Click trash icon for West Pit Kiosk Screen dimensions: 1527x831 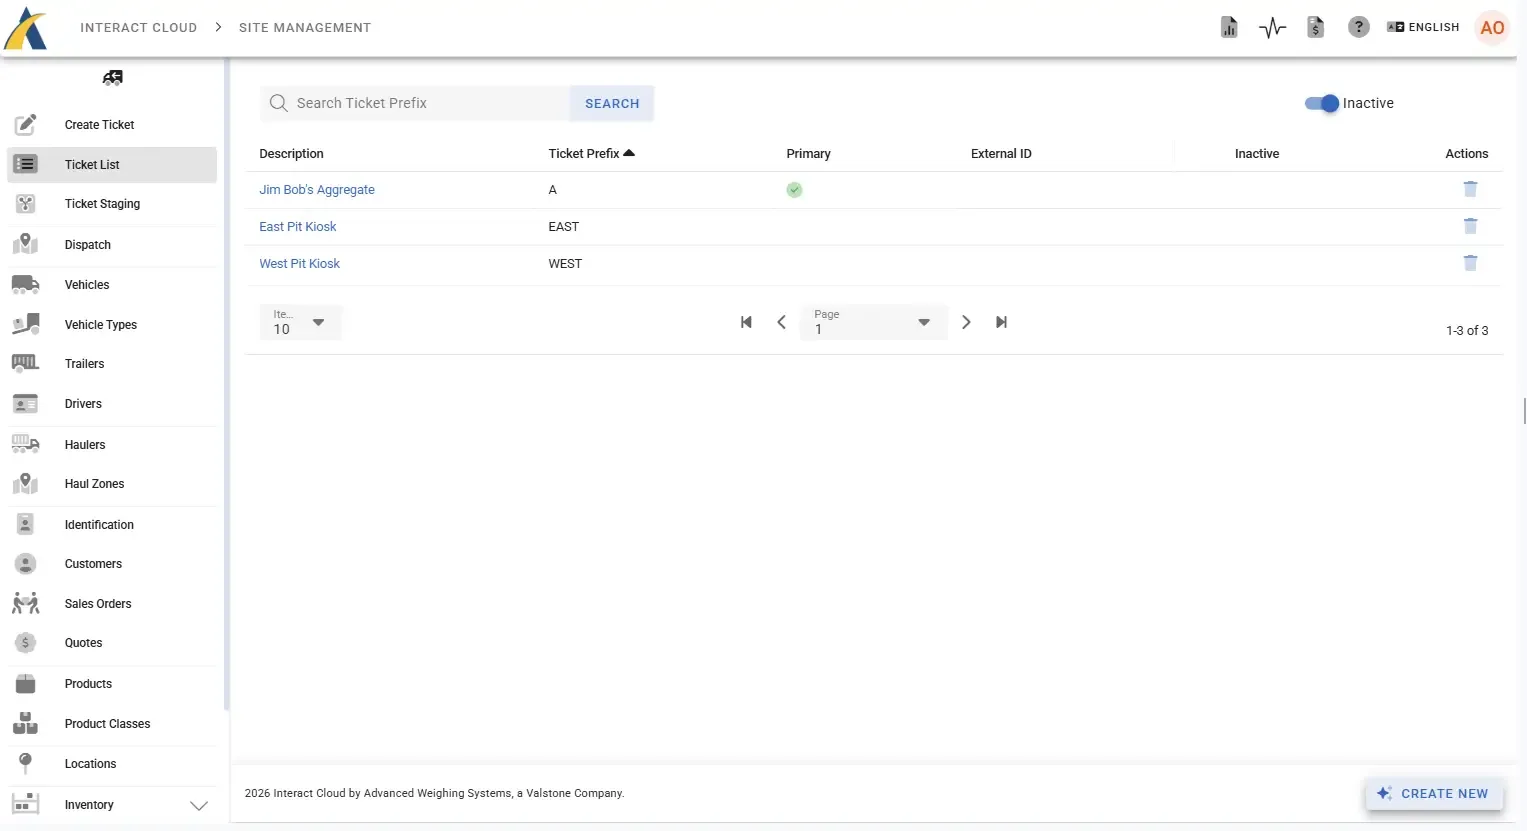point(1470,263)
